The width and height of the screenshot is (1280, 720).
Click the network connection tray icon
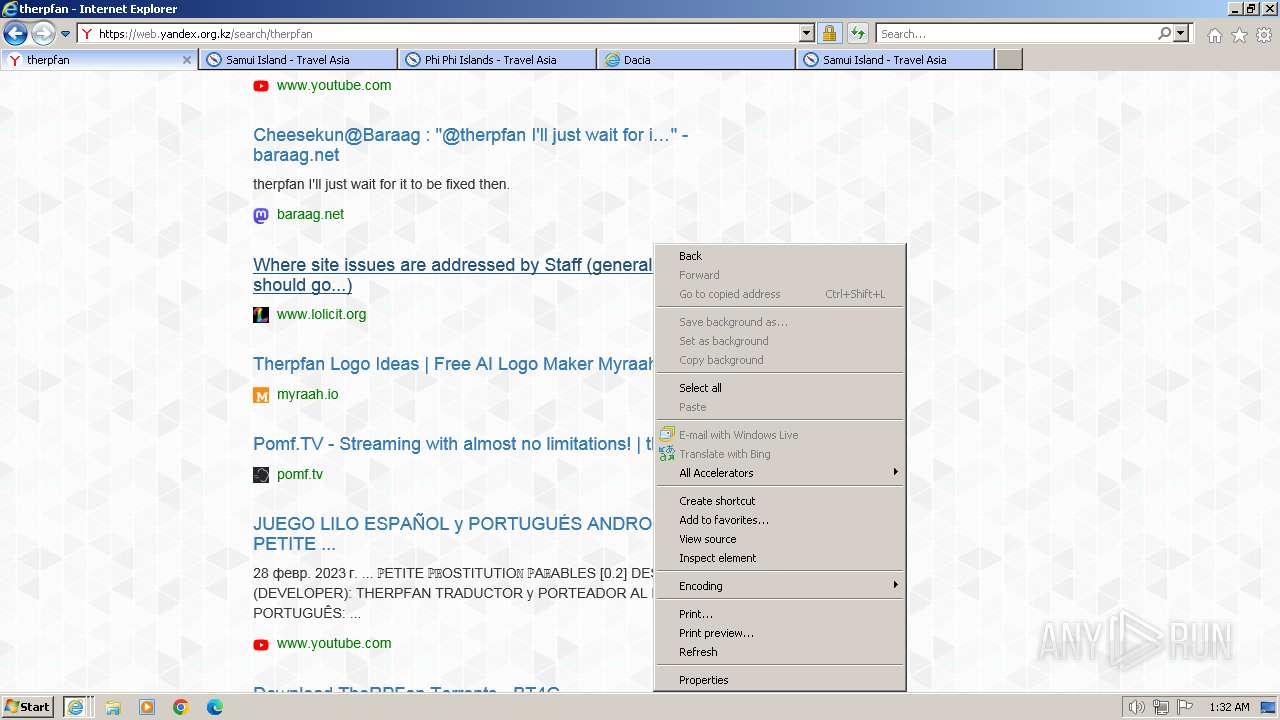coord(1161,707)
